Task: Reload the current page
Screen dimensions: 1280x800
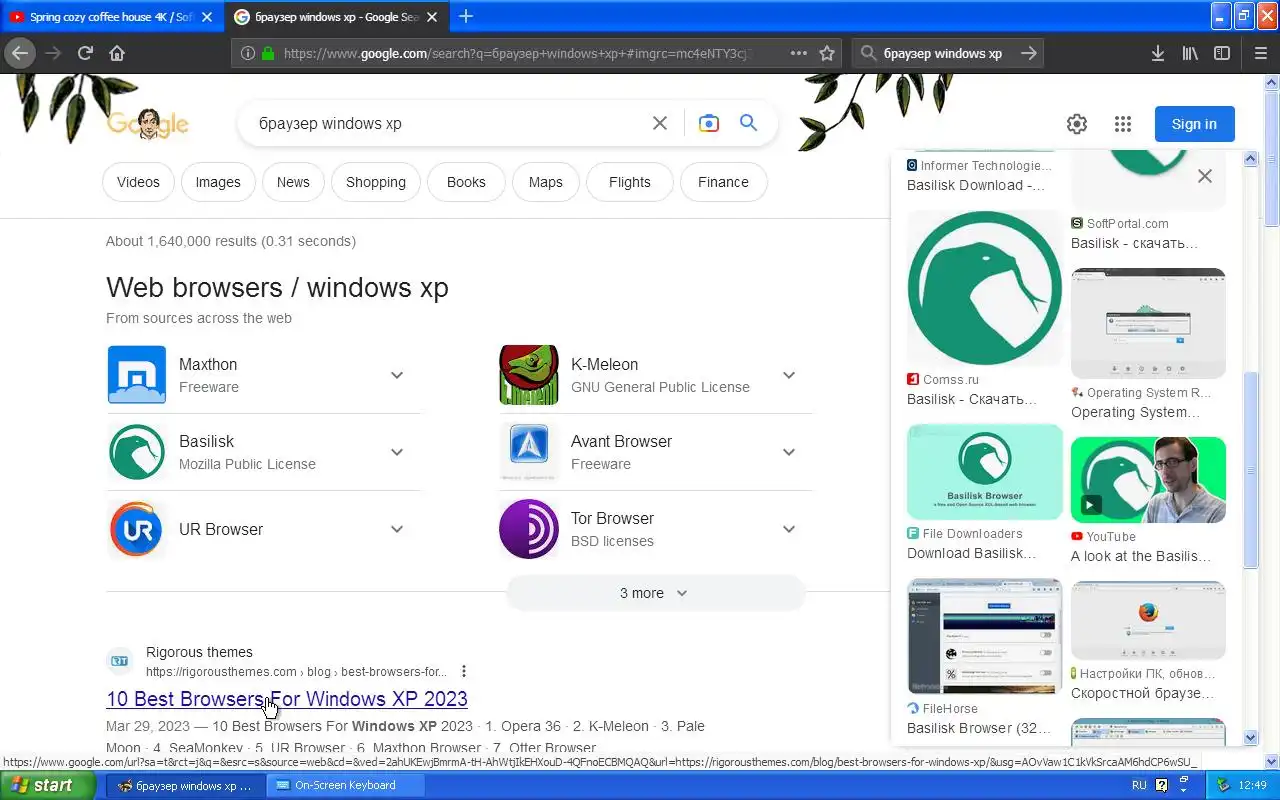Action: point(85,53)
